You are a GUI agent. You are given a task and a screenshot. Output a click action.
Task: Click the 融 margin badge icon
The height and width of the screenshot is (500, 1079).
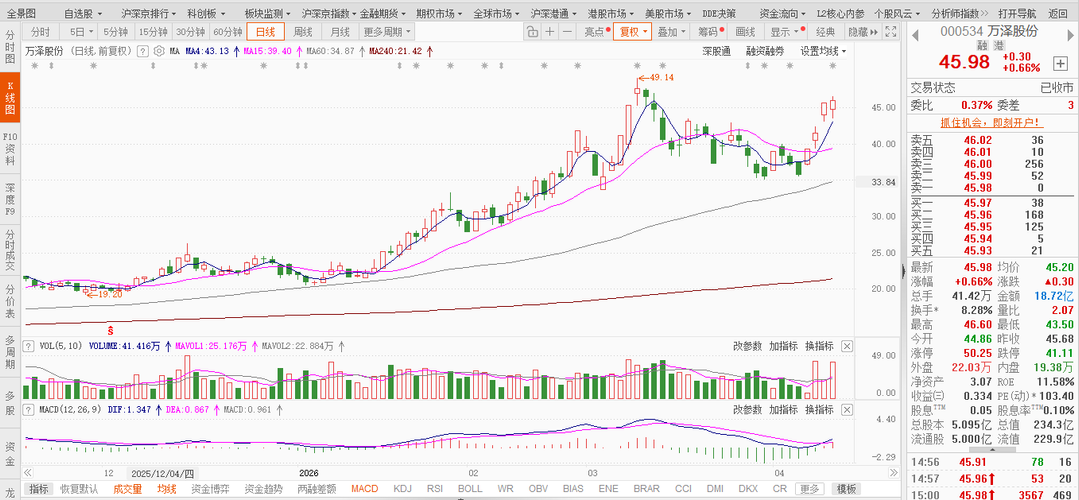[x=982, y=45]
